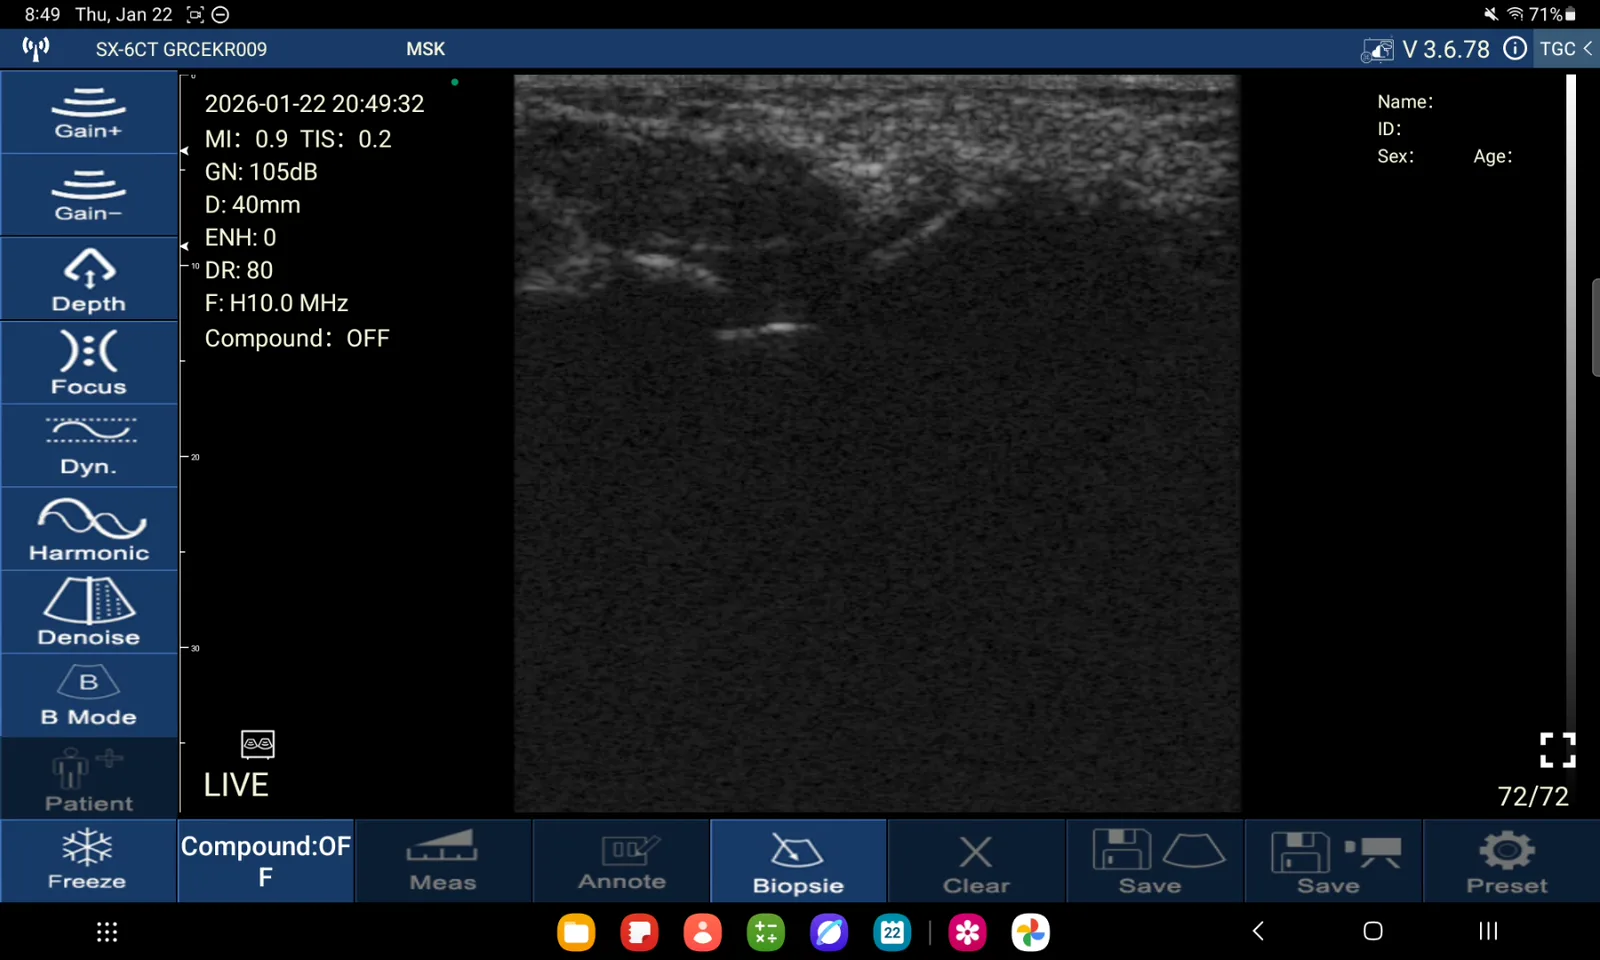1600x960 pixels.
Task: Open Patient information entry
Action: tap(89, 779)
